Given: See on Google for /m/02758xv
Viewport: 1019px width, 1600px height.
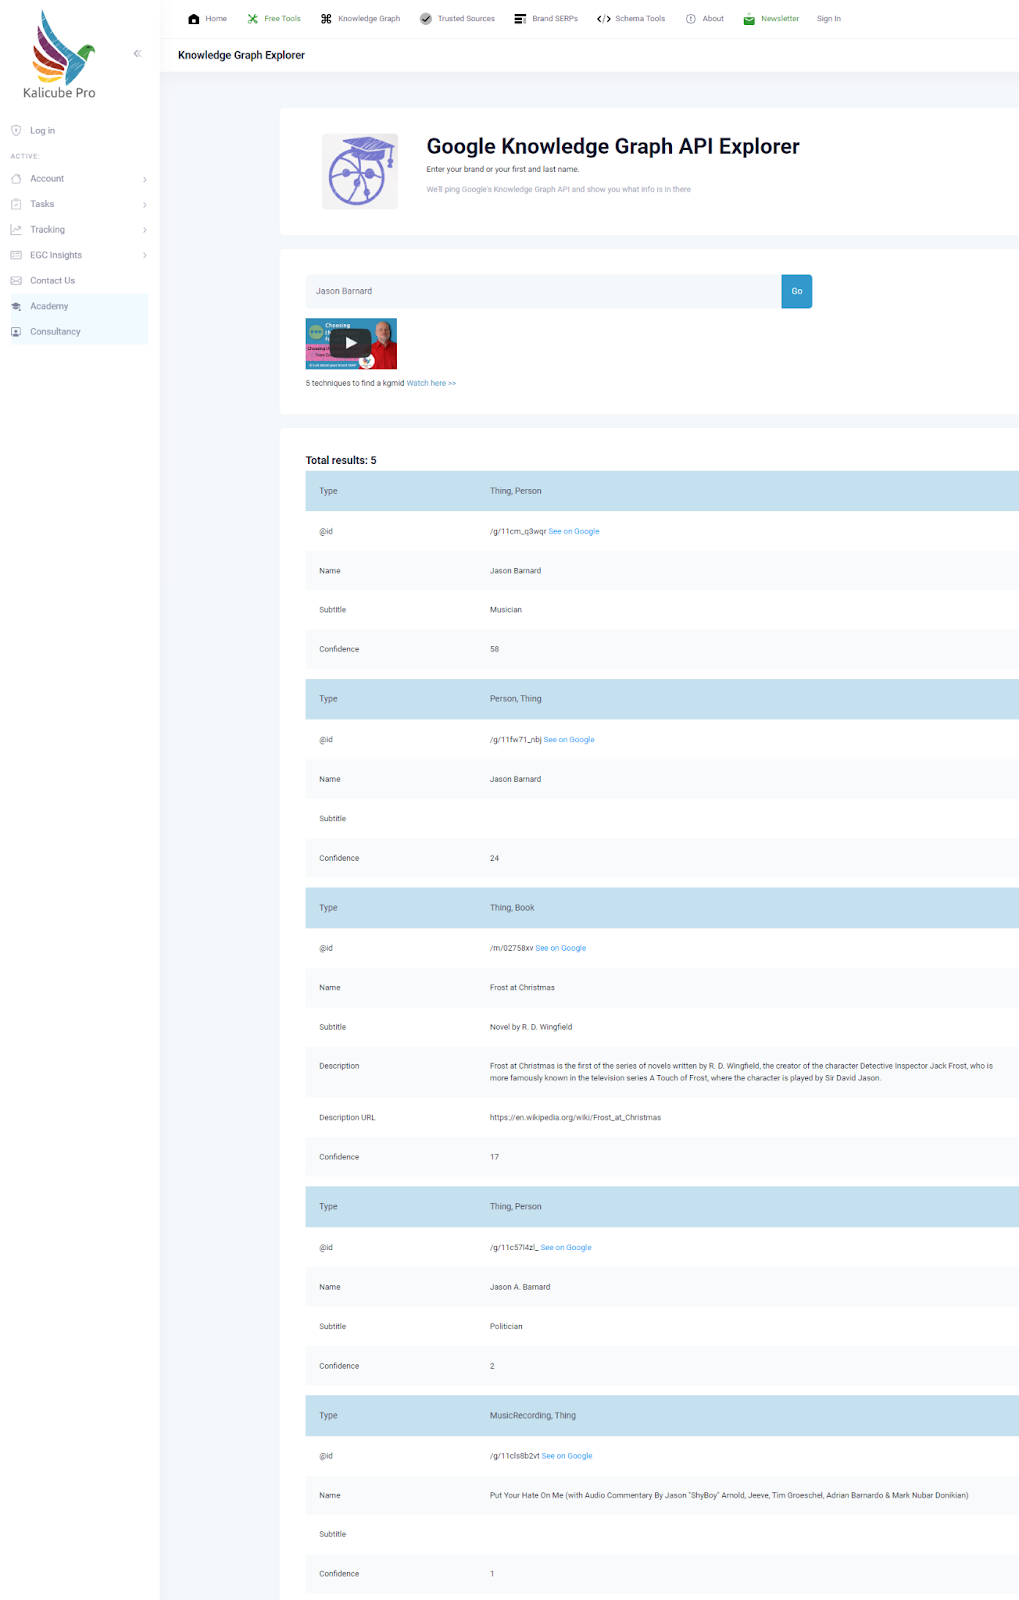Looking at the screenshot, I should [x=561, y=948].
